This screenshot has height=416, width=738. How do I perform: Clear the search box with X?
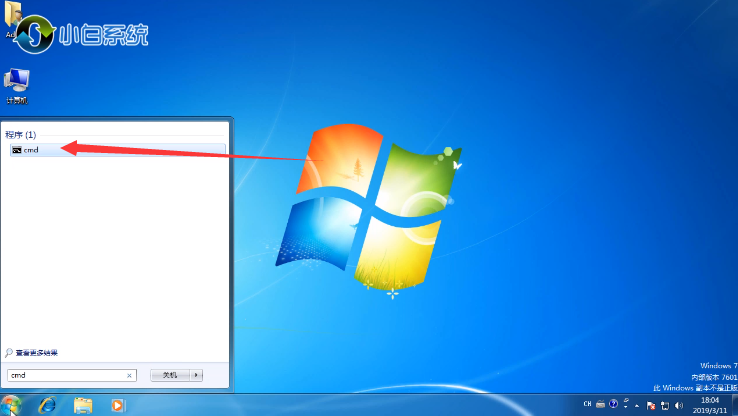tap(129, 375)
